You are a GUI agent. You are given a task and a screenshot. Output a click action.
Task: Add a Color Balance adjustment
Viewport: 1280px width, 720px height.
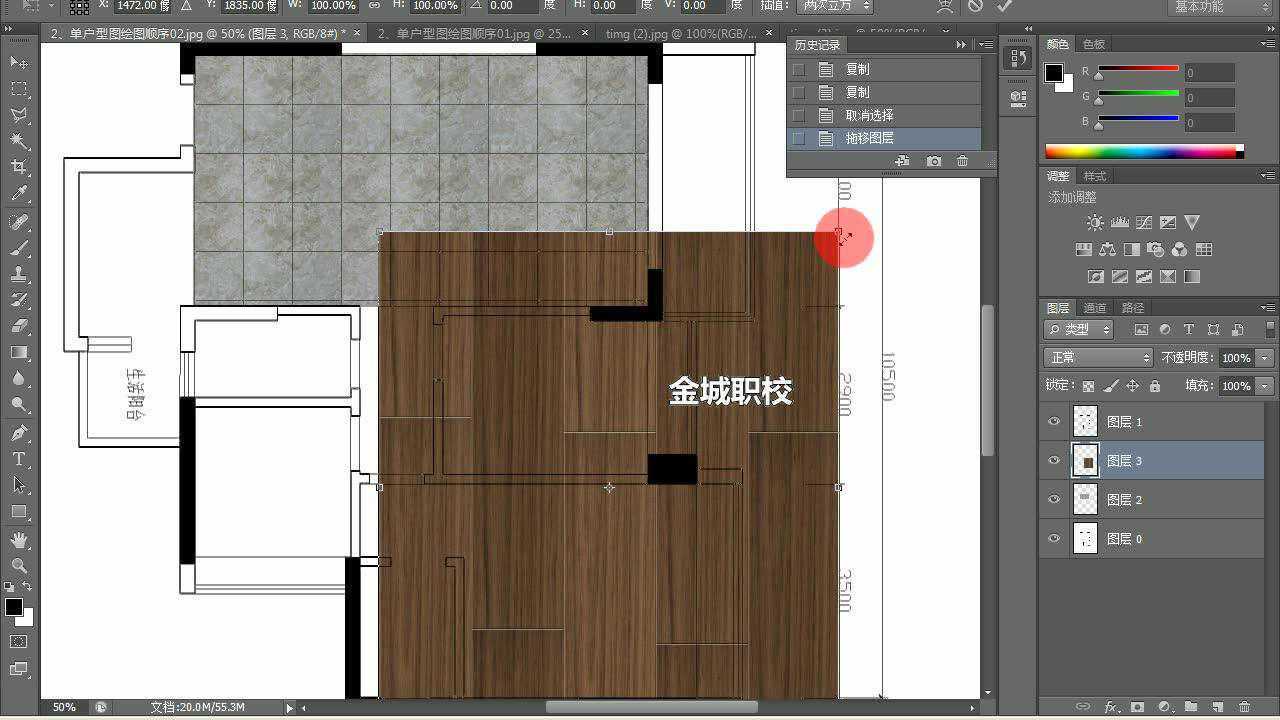click(x=1107, y=250)
